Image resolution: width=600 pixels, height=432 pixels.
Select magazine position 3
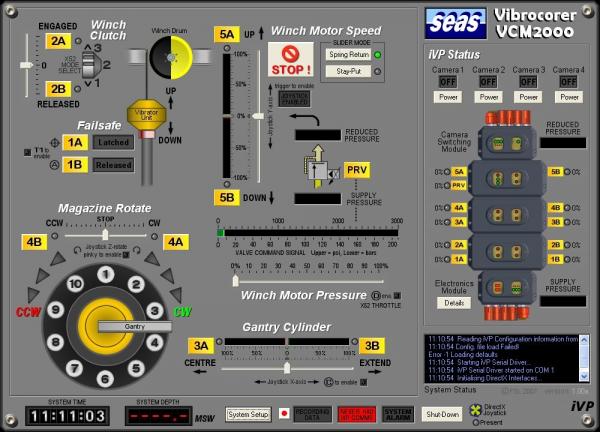155,311
